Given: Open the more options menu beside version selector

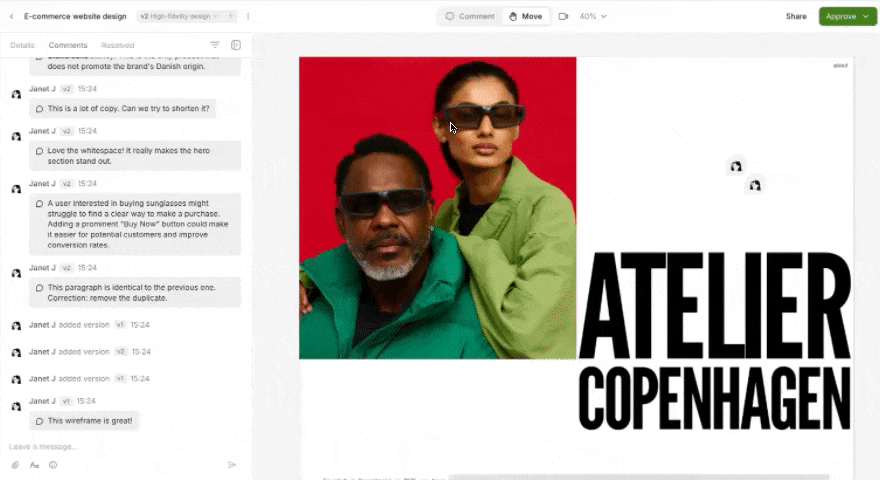Looking at the screenshot, I should point(248,16).
